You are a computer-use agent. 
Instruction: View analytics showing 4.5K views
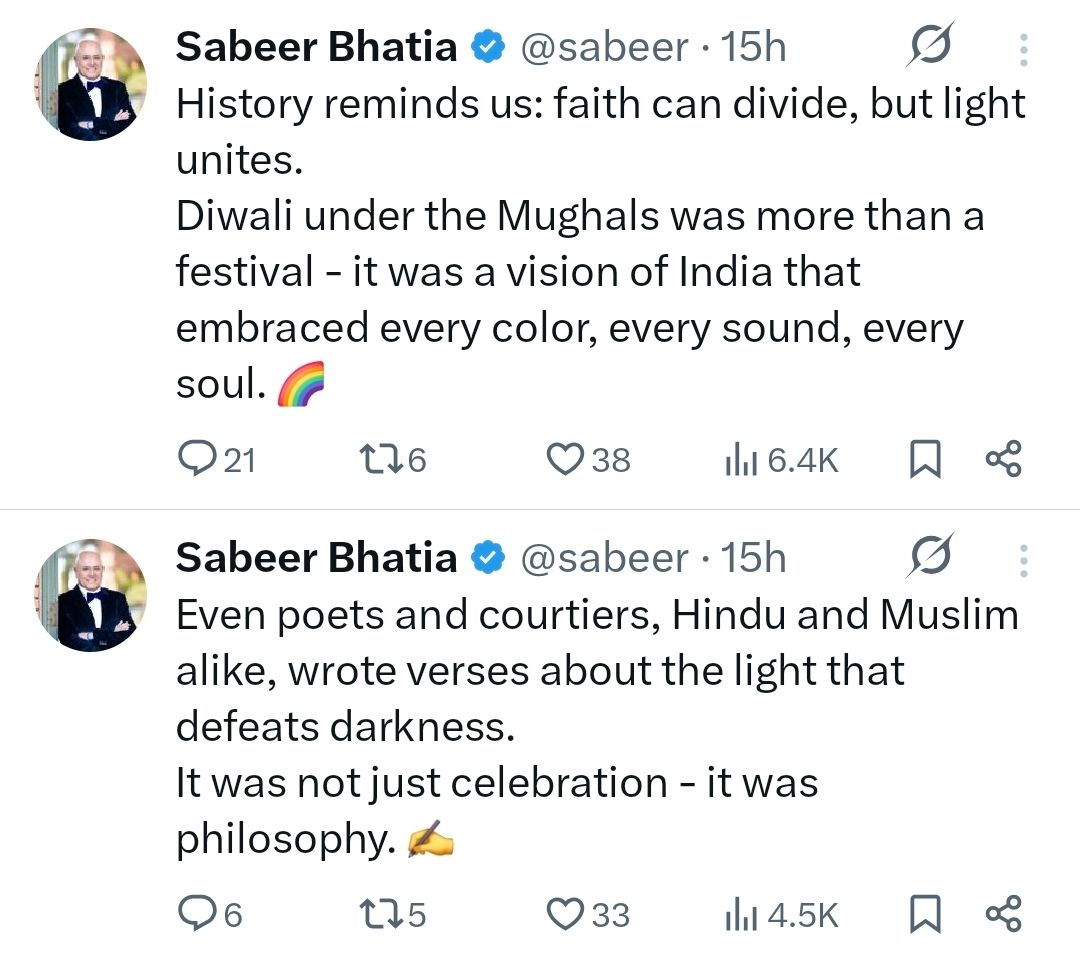[740, 915]
